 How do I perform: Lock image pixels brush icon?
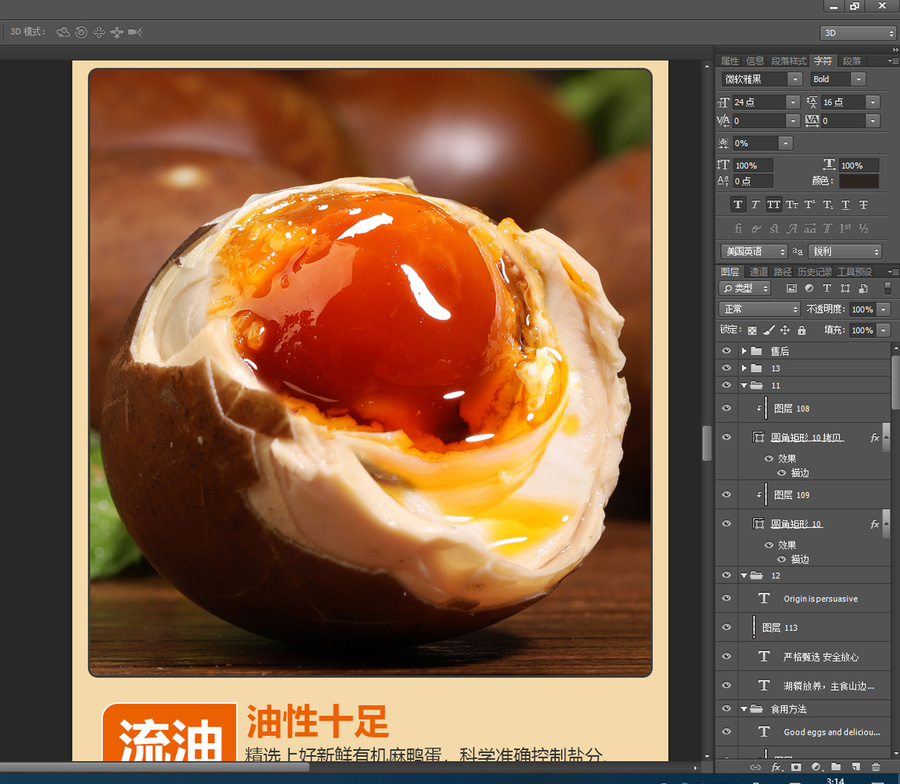769,330
